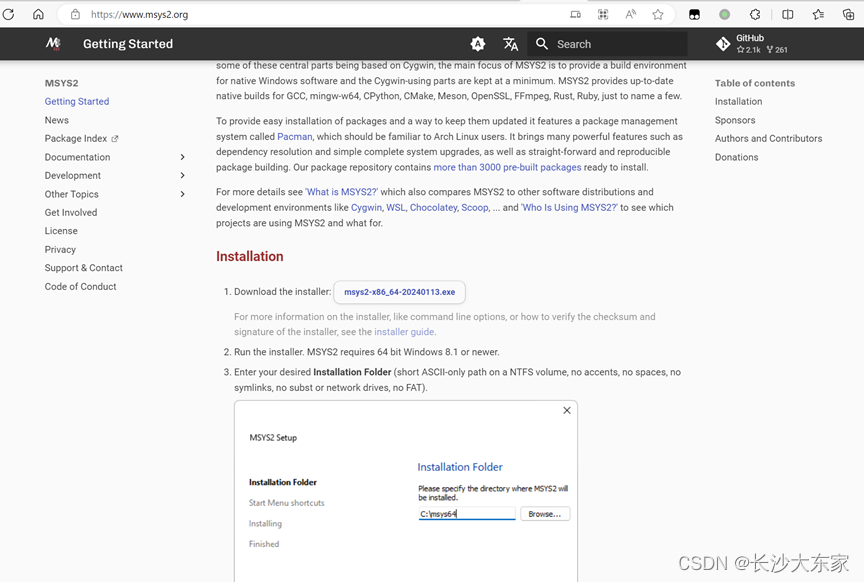
Task: Open the GitHub repository link
Action: 752,44
